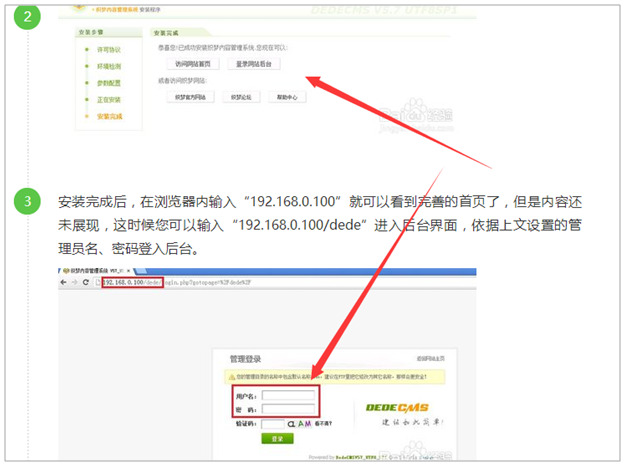Click the 访问网站首页 button

(x=193, y=63)
